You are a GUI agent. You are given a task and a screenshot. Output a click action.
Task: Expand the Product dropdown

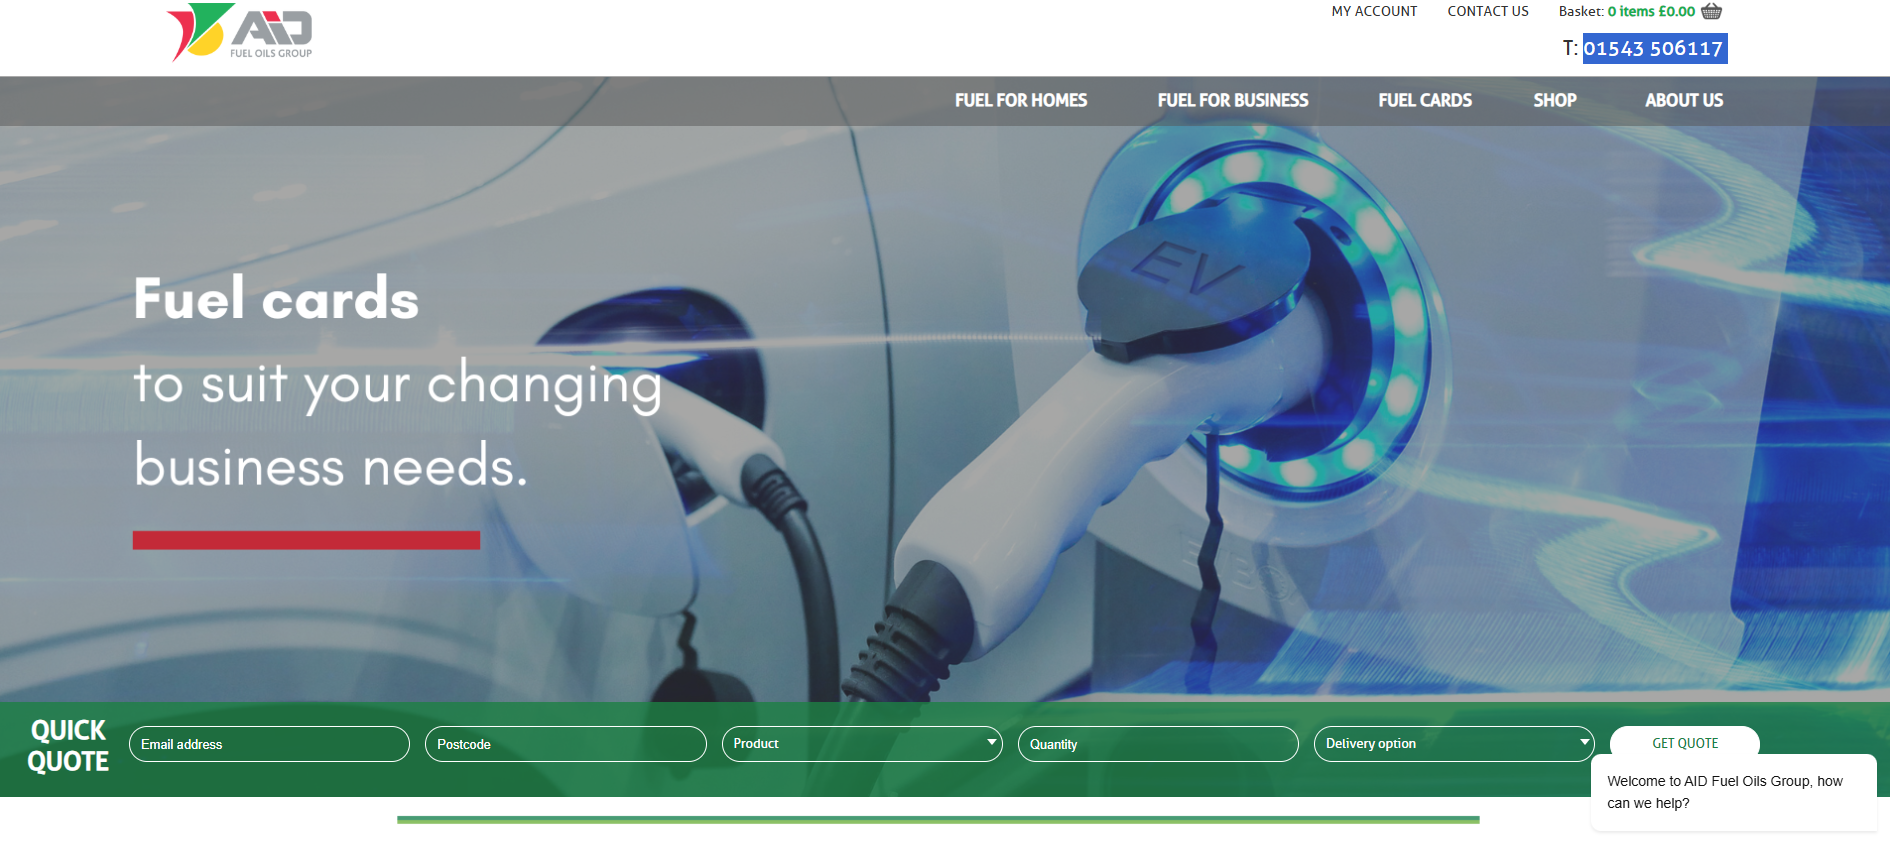(861, 744)
